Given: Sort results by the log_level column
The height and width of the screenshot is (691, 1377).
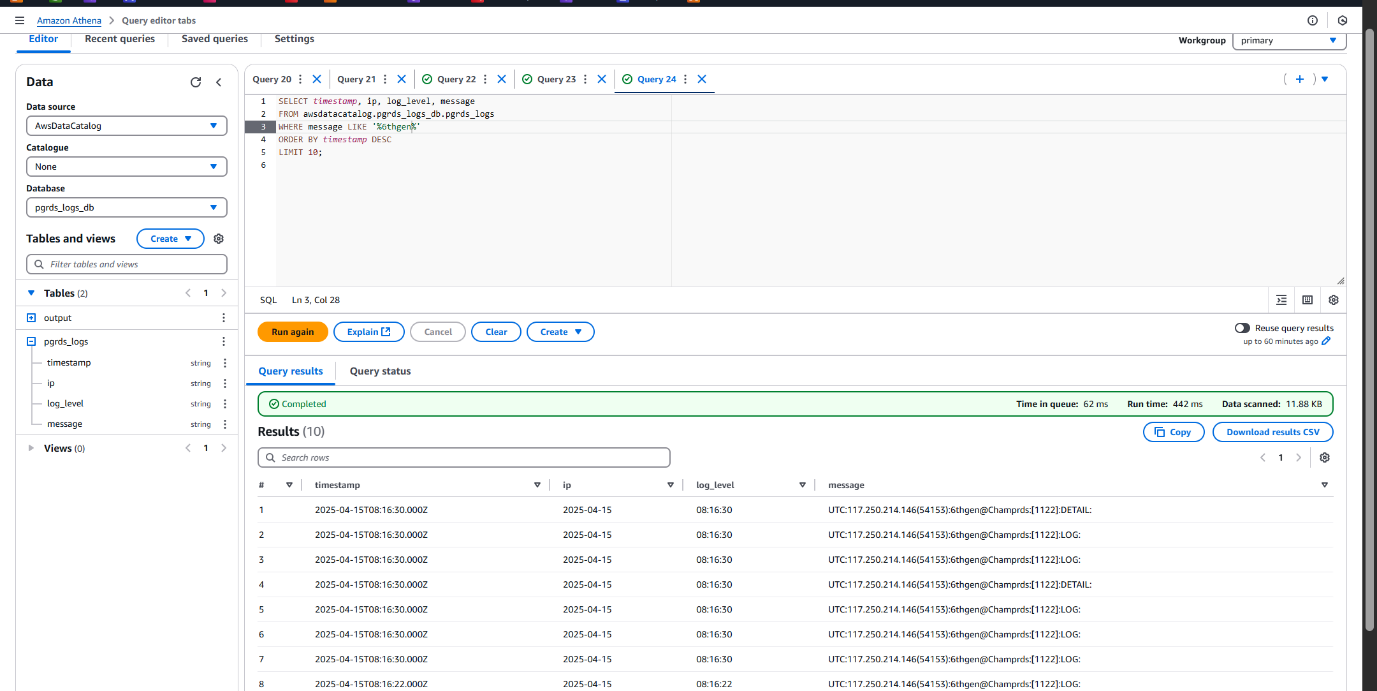Looking at the screenshot, I should tap(802, 485).
